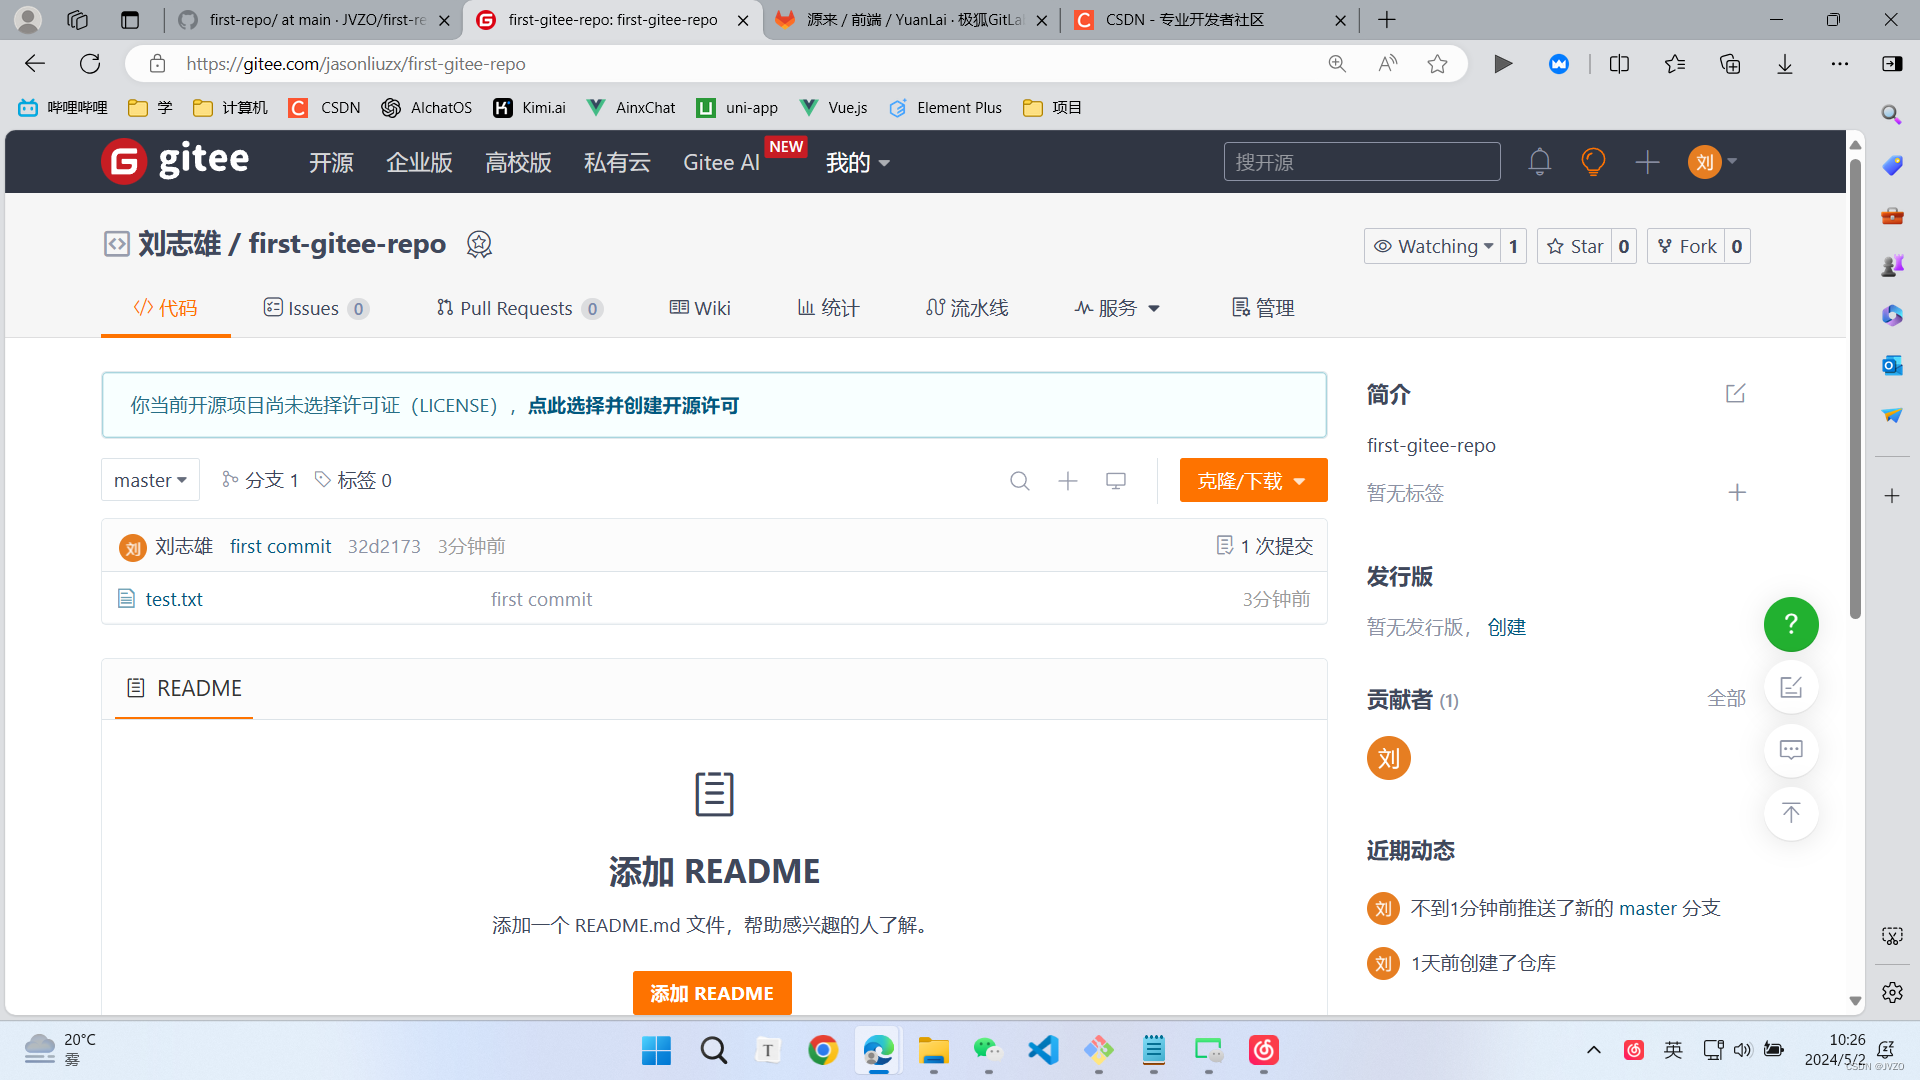The image size is (1920, 1080).
Task: Star the first-gitee-repo repository
Action: 1575,247
